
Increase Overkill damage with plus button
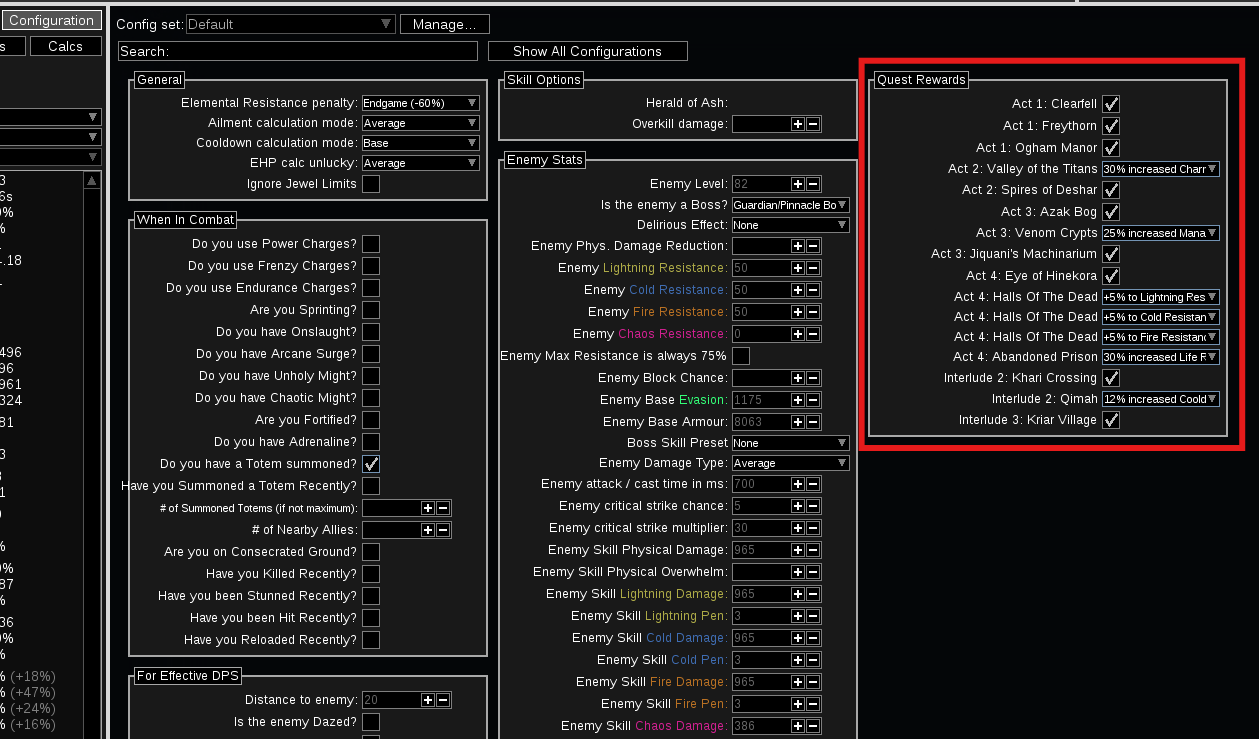point(798,124)
